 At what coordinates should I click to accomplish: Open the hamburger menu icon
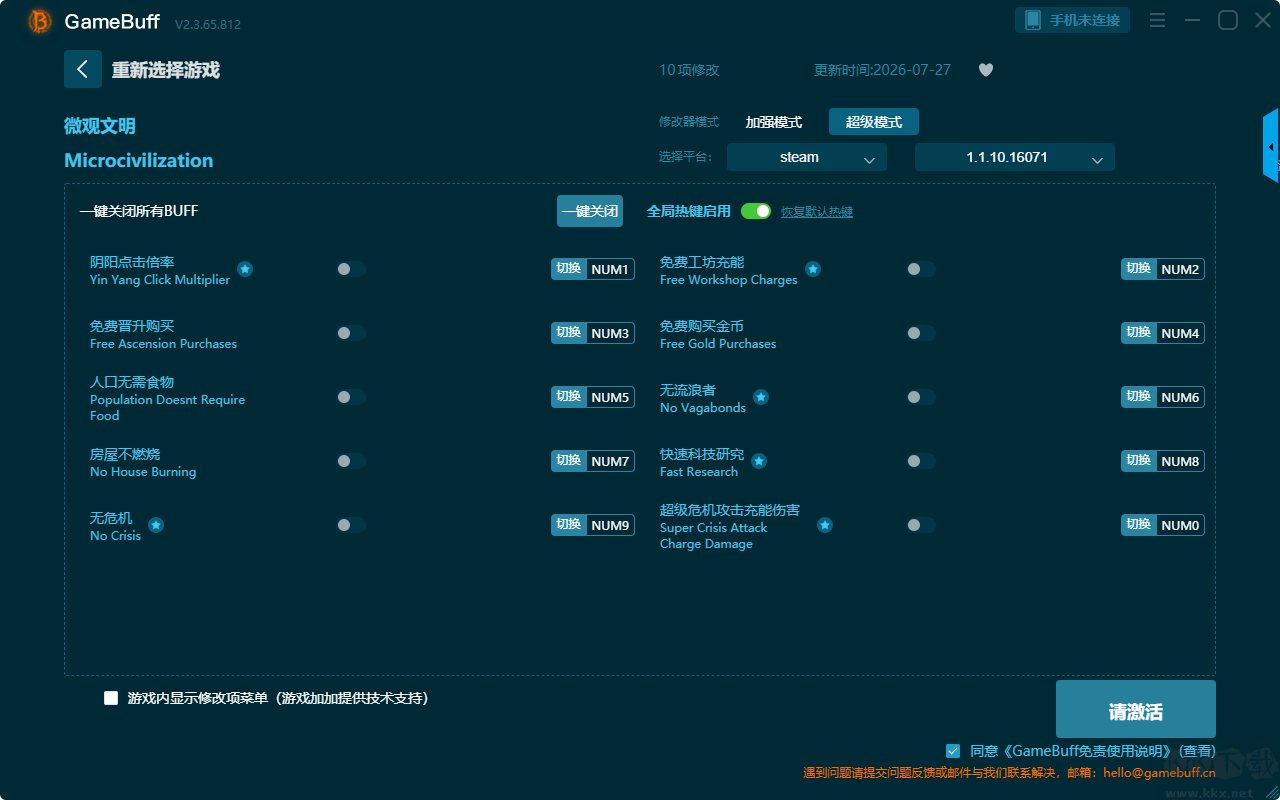coord(1157,20)
